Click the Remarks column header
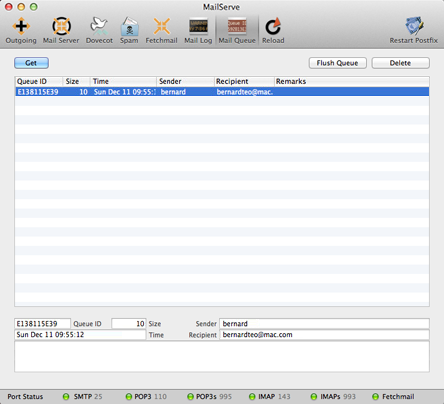The image size is (444, 404). click(352, 81)
